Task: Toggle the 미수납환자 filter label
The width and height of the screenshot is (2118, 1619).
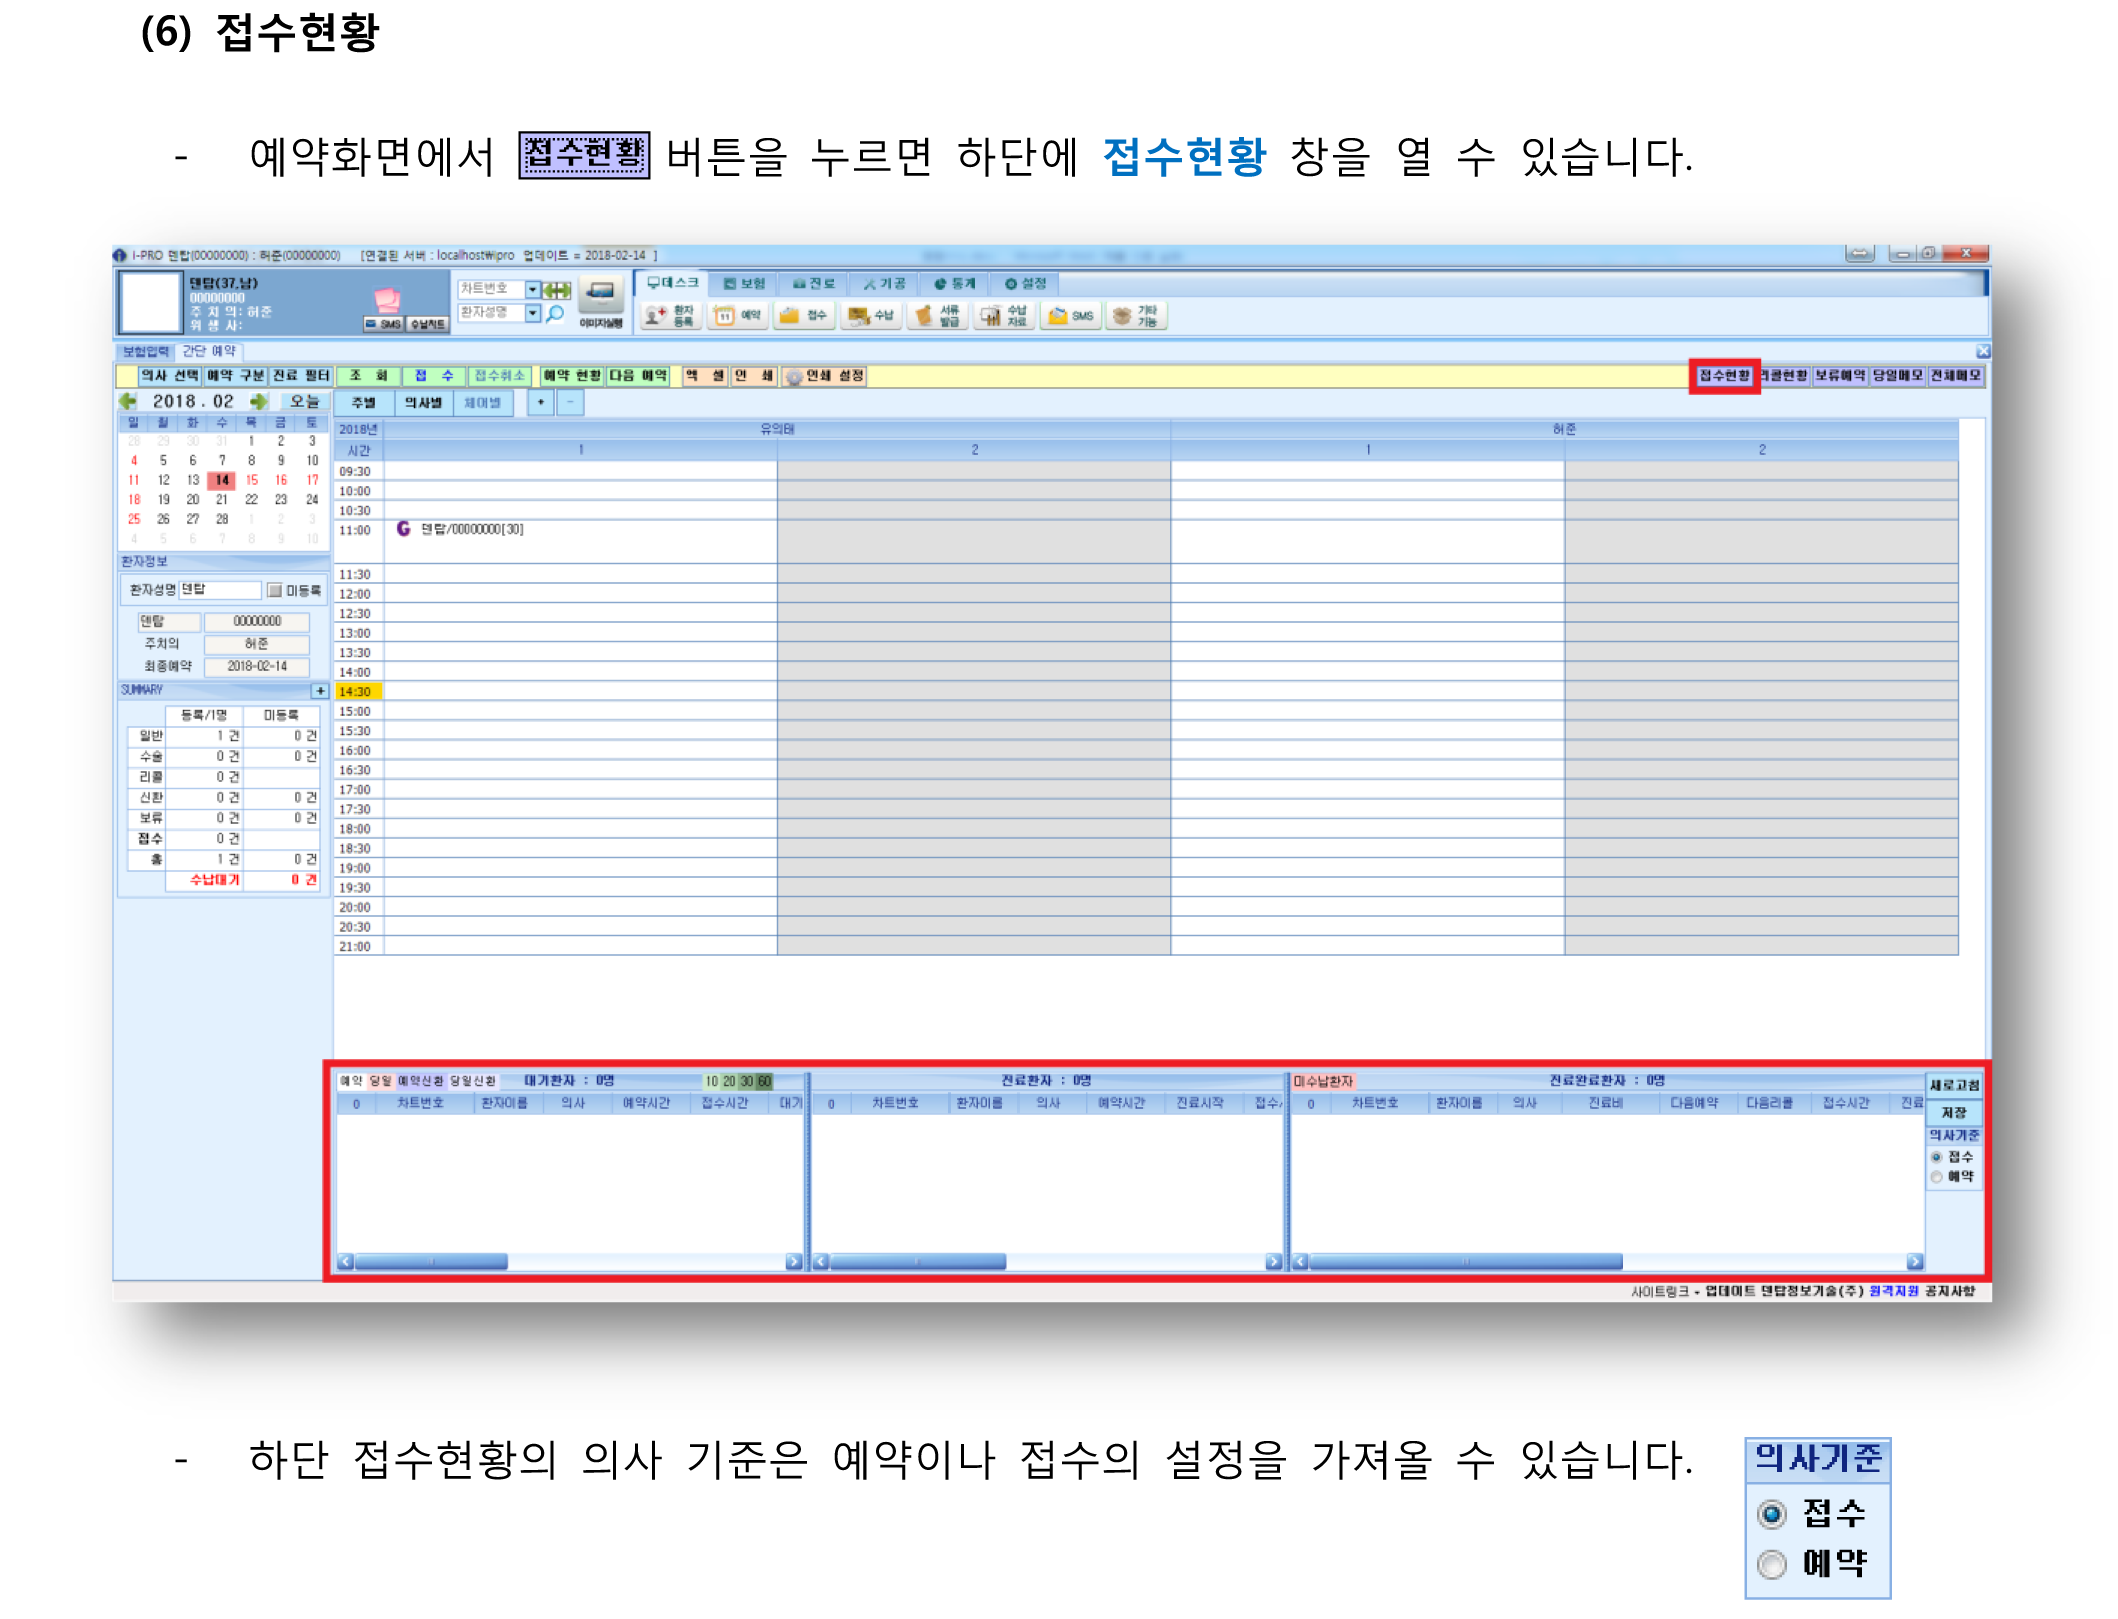Action: click(1323, 1081)
